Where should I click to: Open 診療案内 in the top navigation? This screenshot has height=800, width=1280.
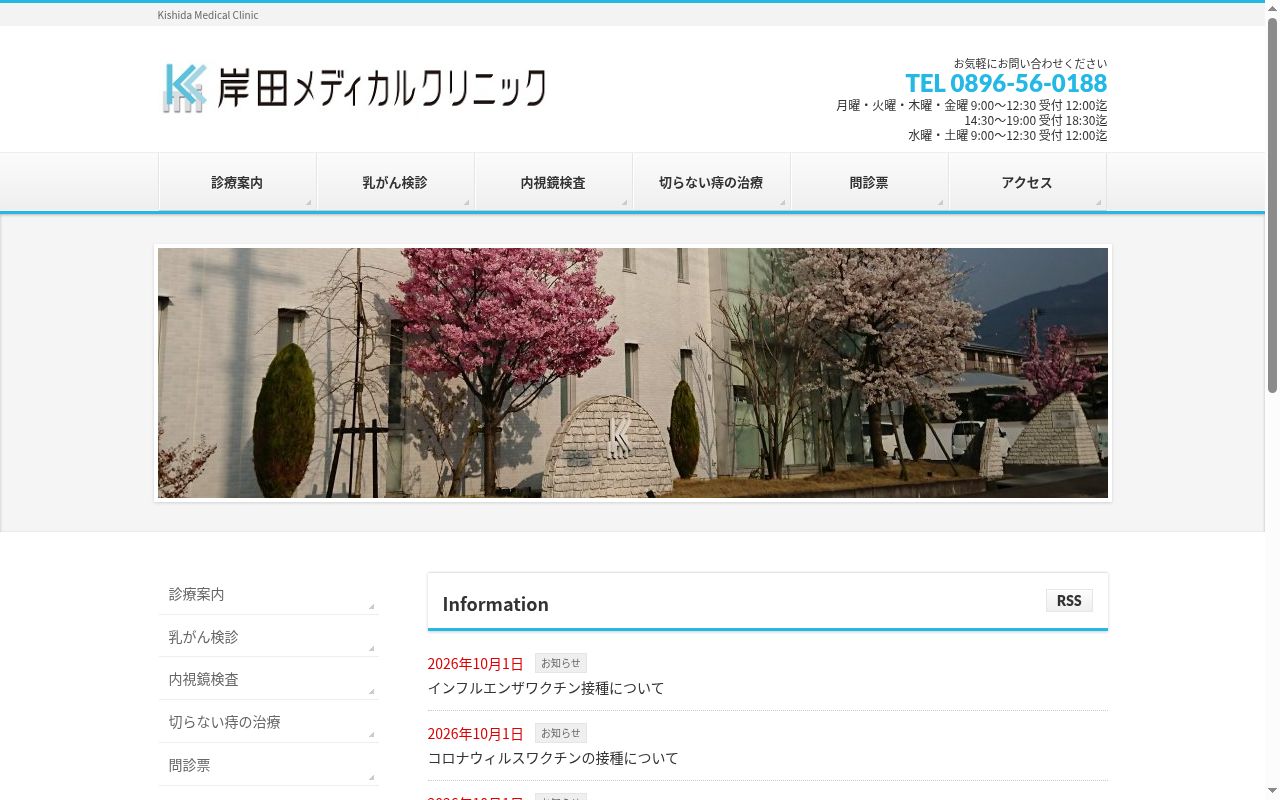pyautogui.click(x=237, y=182)
